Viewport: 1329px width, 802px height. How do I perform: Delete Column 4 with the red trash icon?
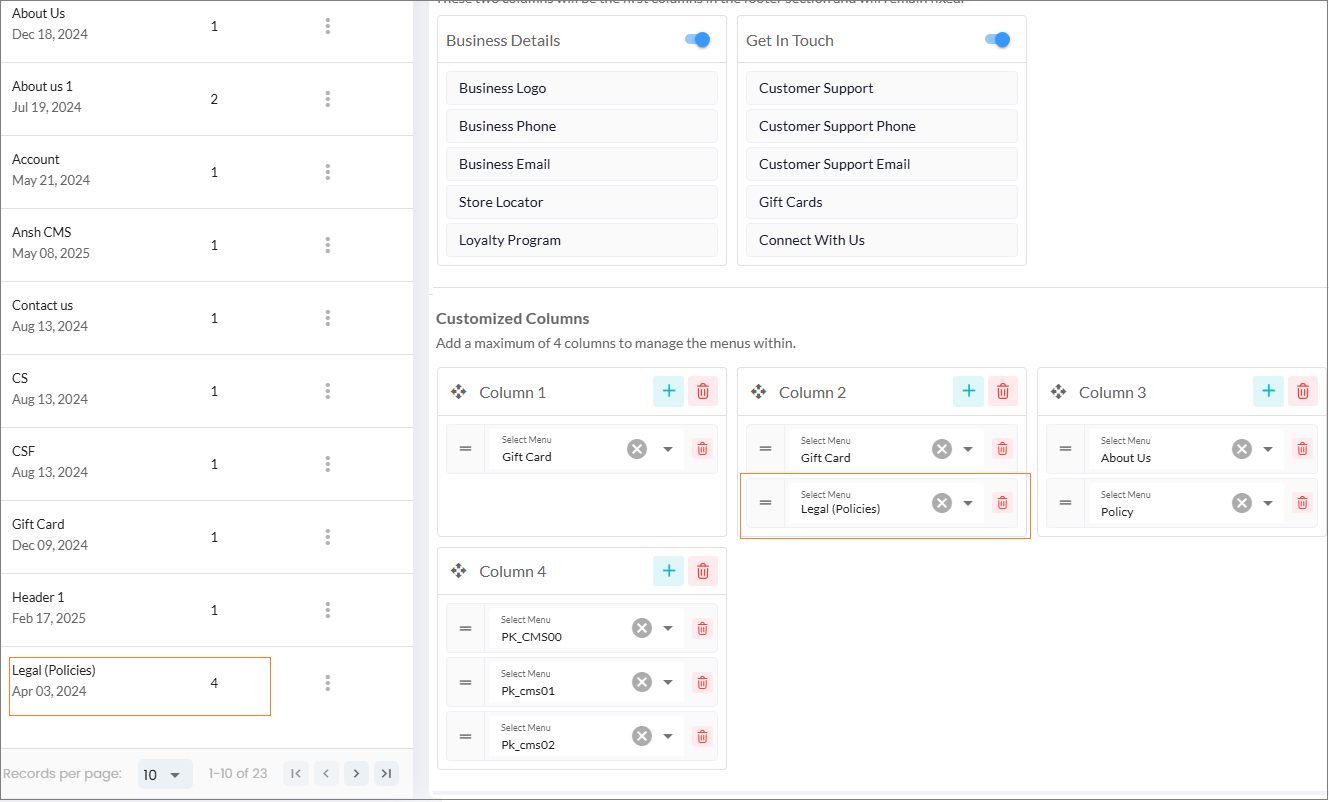coord(702,571)
